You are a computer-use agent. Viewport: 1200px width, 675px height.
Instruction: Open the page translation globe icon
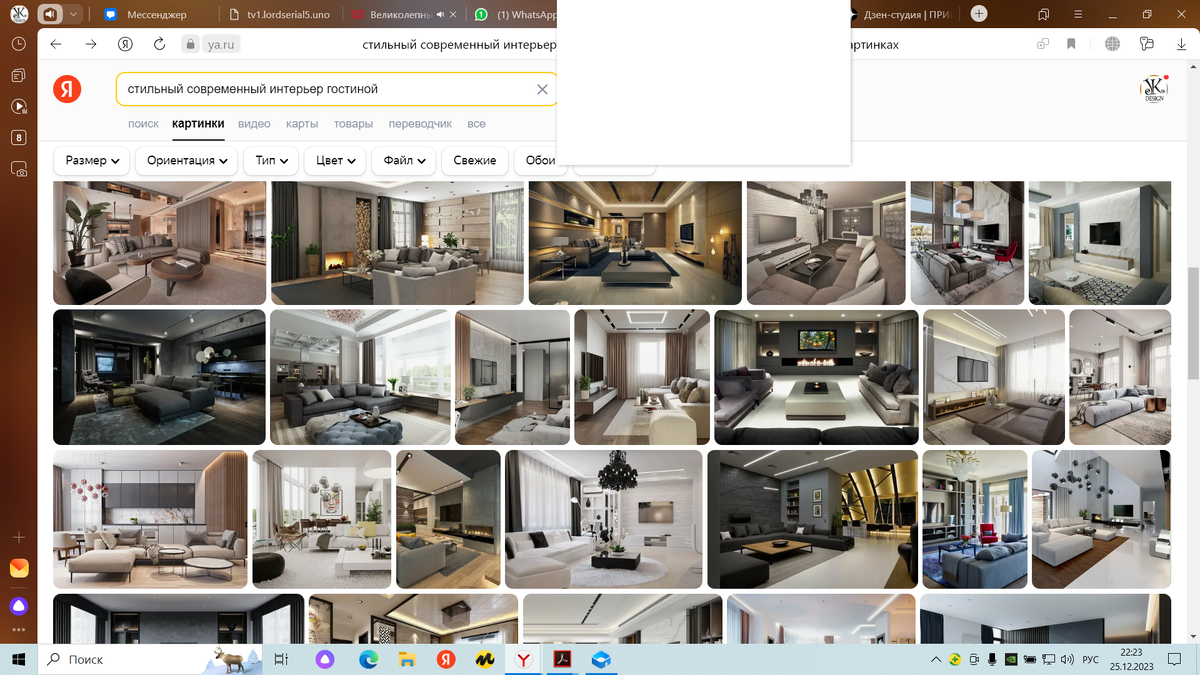tap(1112, 44)
